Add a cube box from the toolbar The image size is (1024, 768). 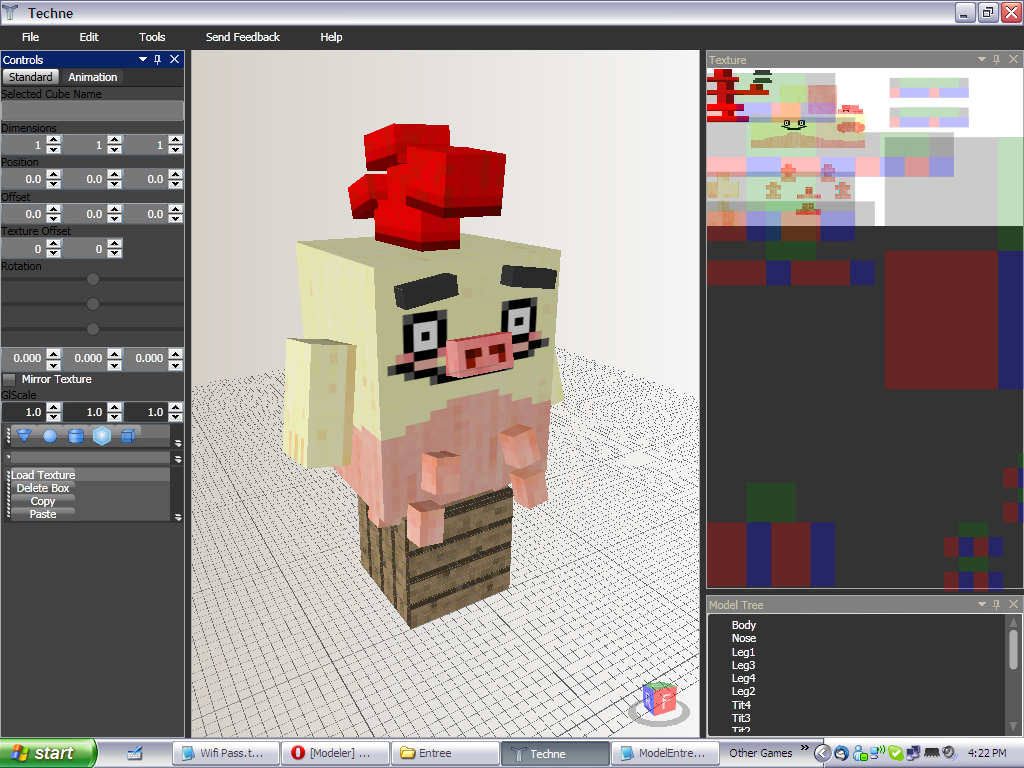coord(128,436)
